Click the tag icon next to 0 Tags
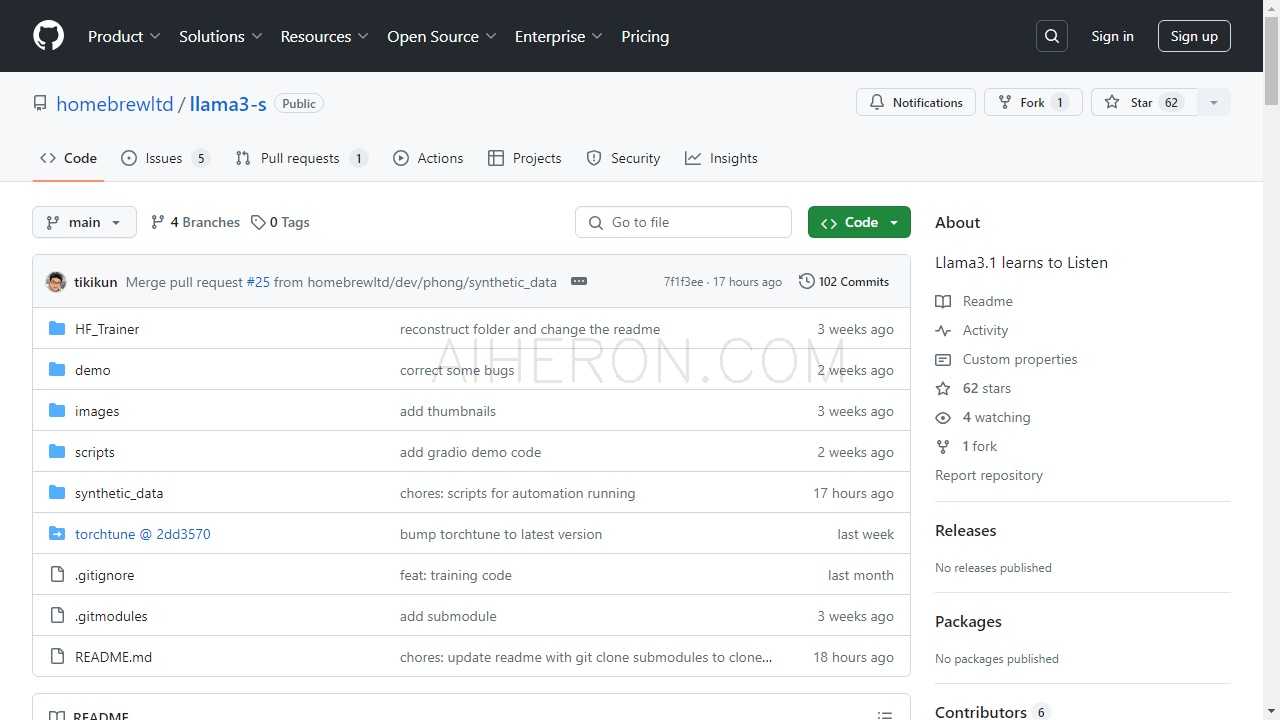This screenshot has height=720, width=1280. (258, 222)
